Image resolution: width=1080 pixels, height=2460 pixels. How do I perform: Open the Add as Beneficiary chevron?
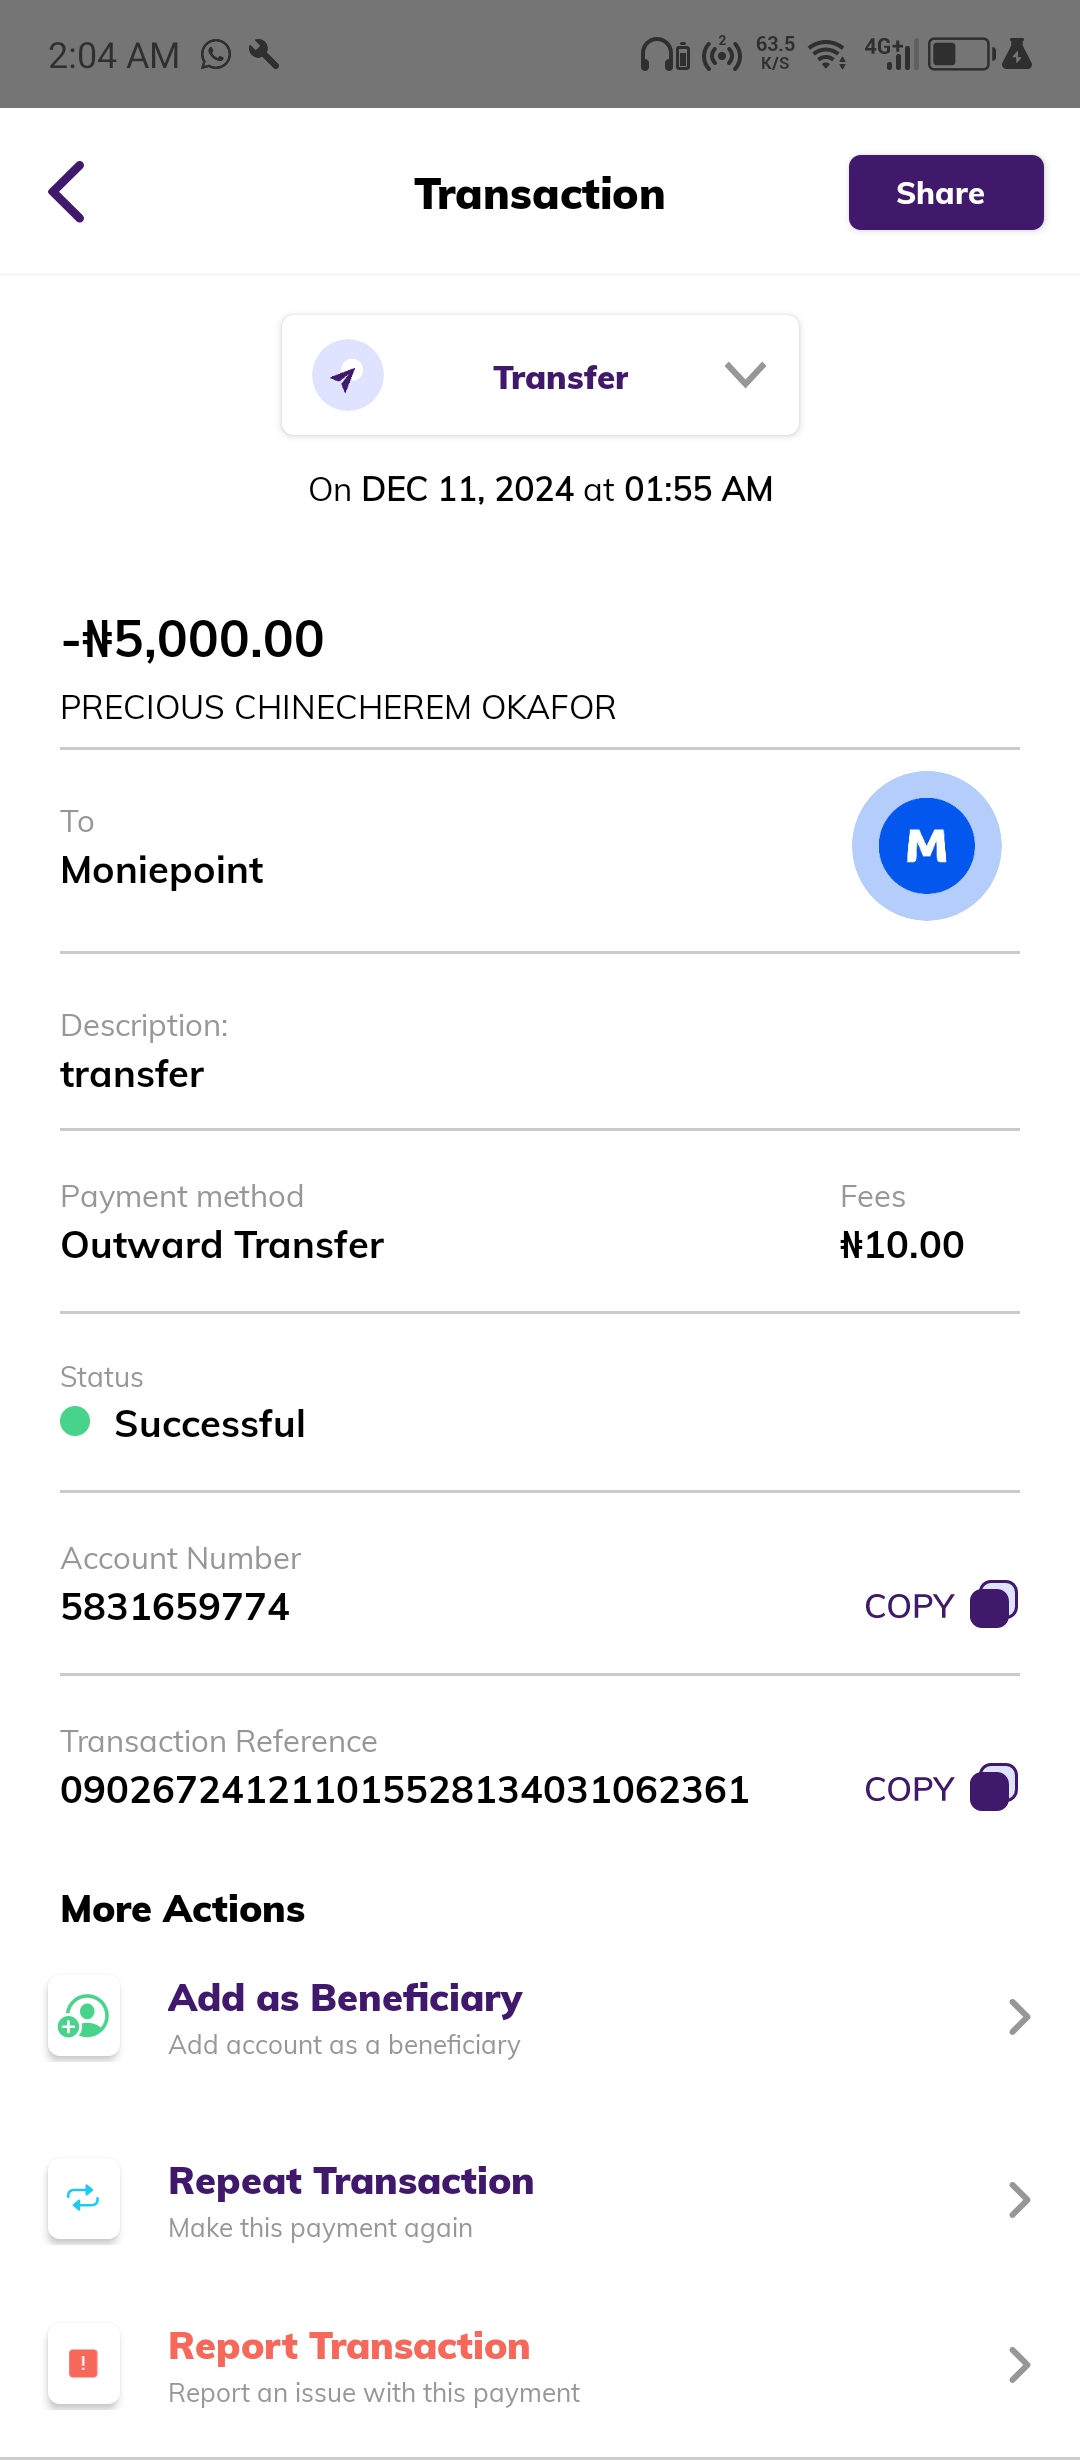pos(1019,2017)
